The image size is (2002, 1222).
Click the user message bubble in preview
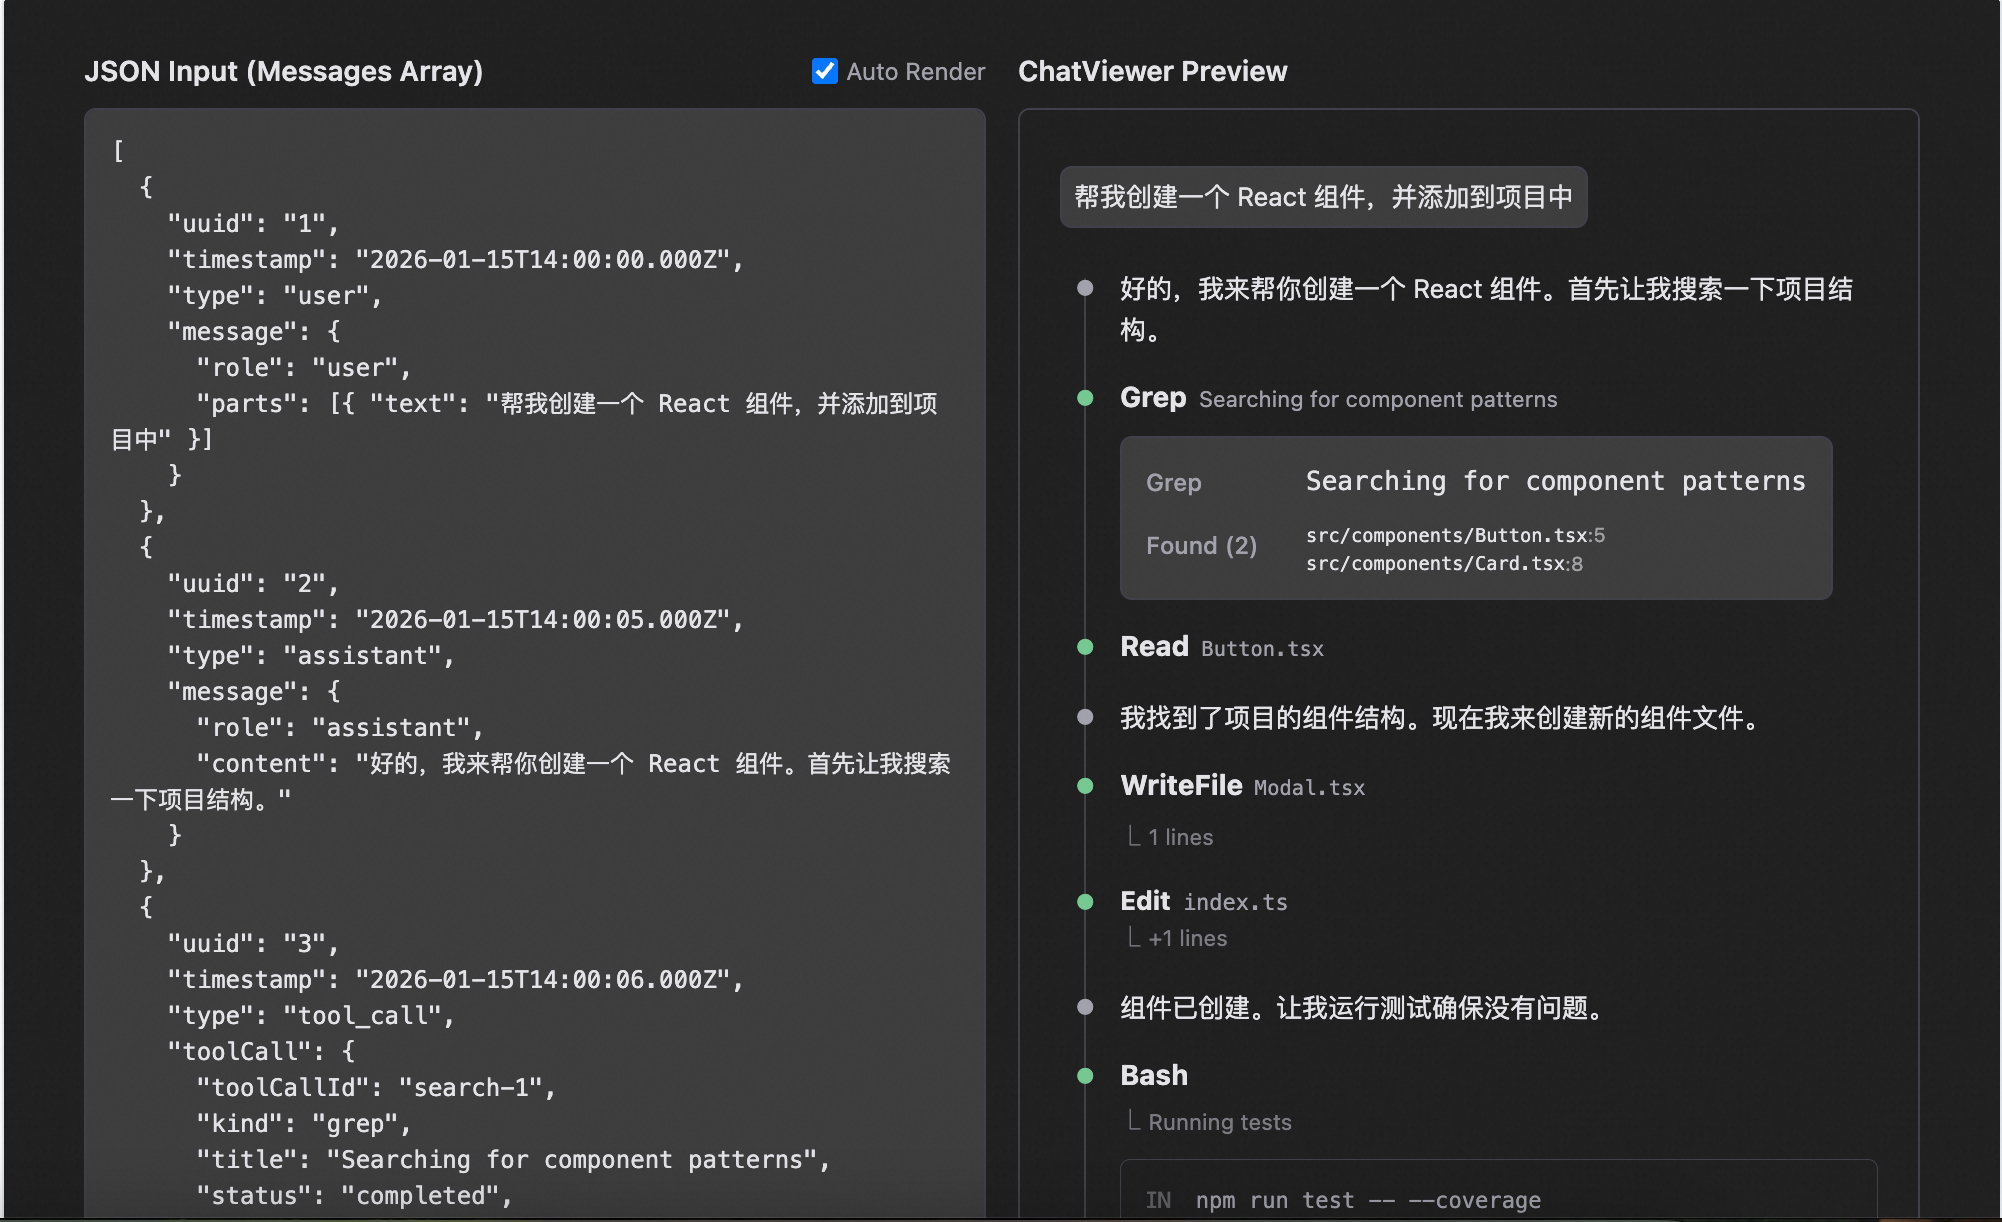(1323, 197)
